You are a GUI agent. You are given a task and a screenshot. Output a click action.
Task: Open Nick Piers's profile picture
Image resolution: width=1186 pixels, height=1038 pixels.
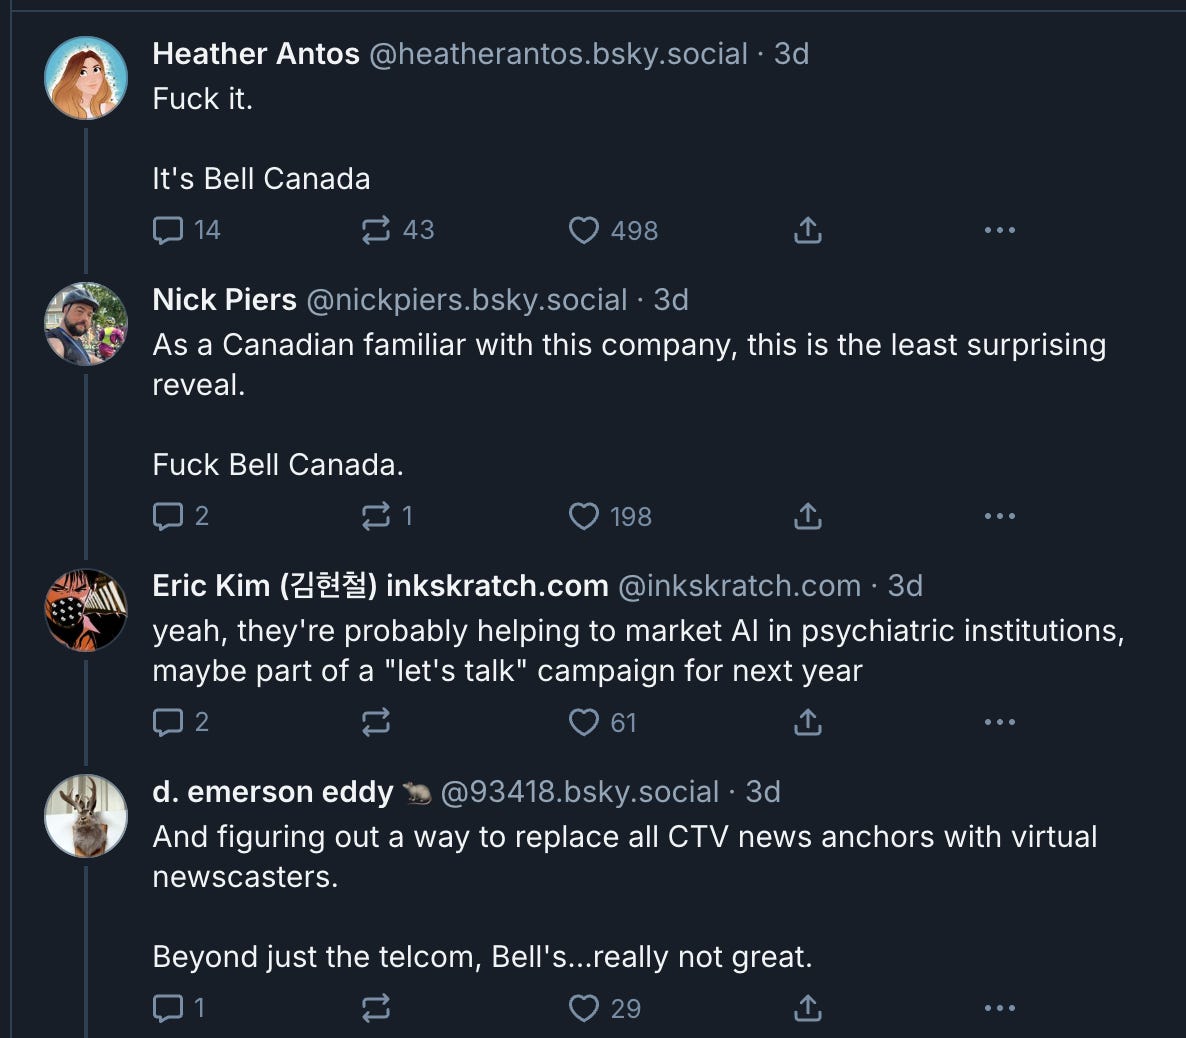click(86, 324)
